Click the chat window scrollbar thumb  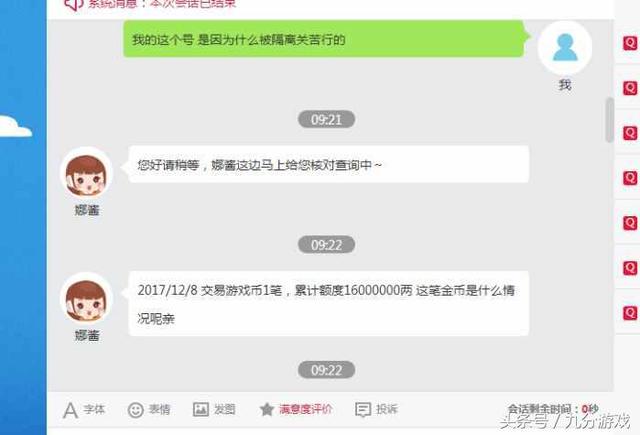pyautogui.click(x=610, y=120)
